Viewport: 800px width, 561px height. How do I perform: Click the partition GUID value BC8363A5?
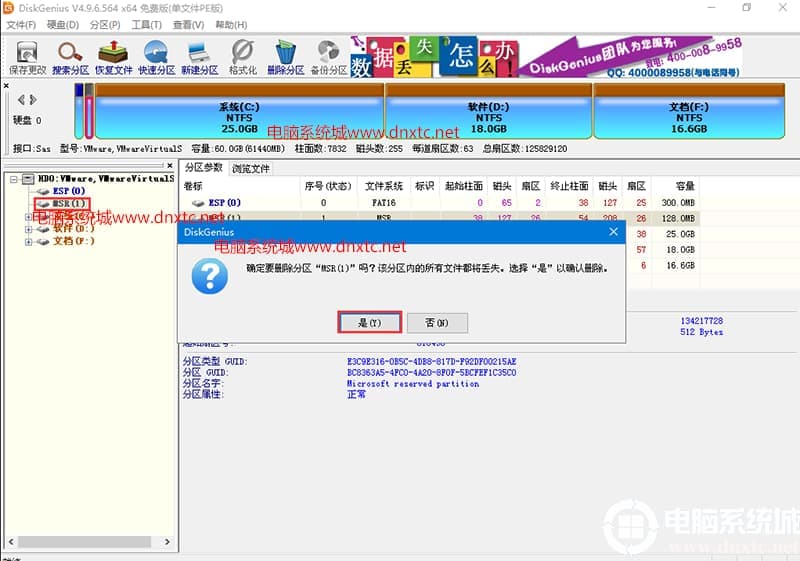pyautogui.click(x=432, y=372)
